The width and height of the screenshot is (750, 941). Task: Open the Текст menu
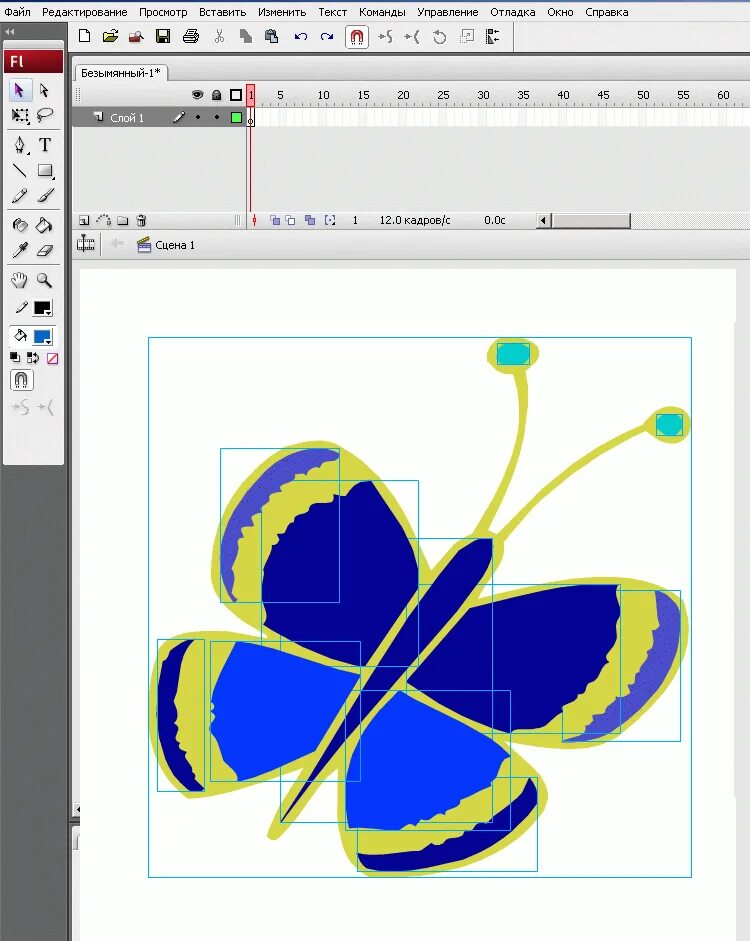tap(332, 12)
